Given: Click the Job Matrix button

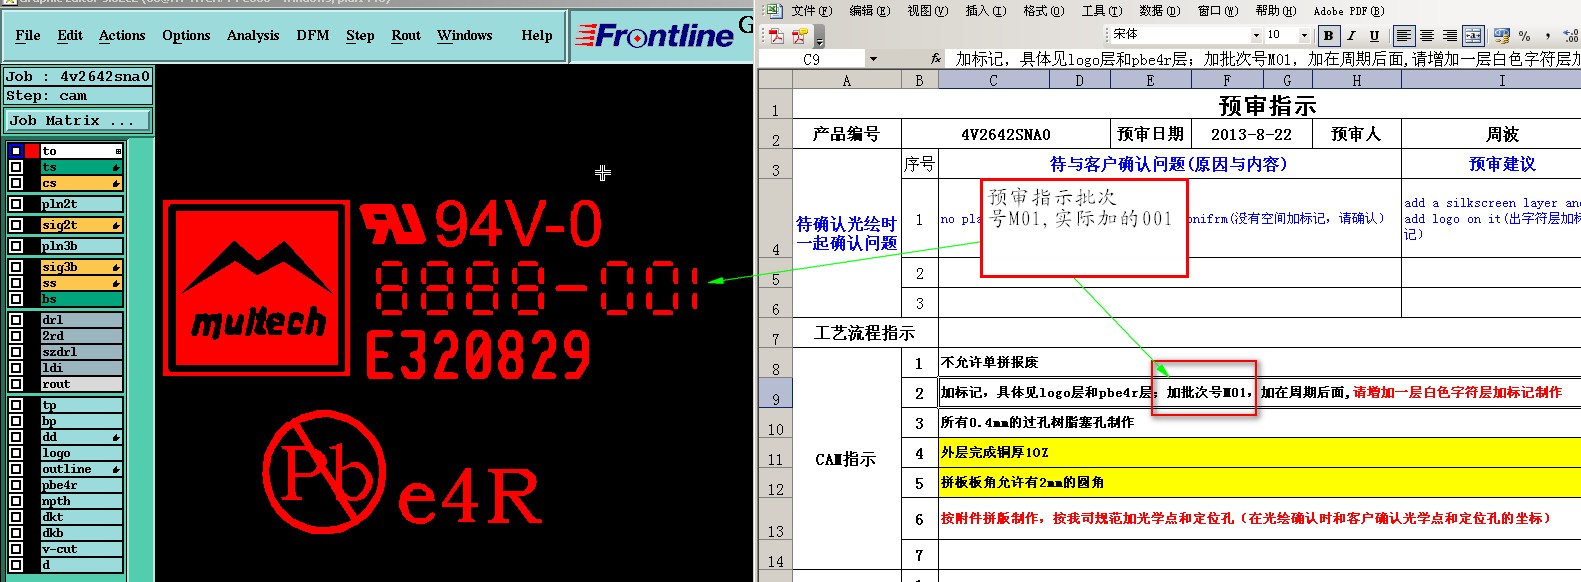Looking at the screenshot, I should point(78,120).
